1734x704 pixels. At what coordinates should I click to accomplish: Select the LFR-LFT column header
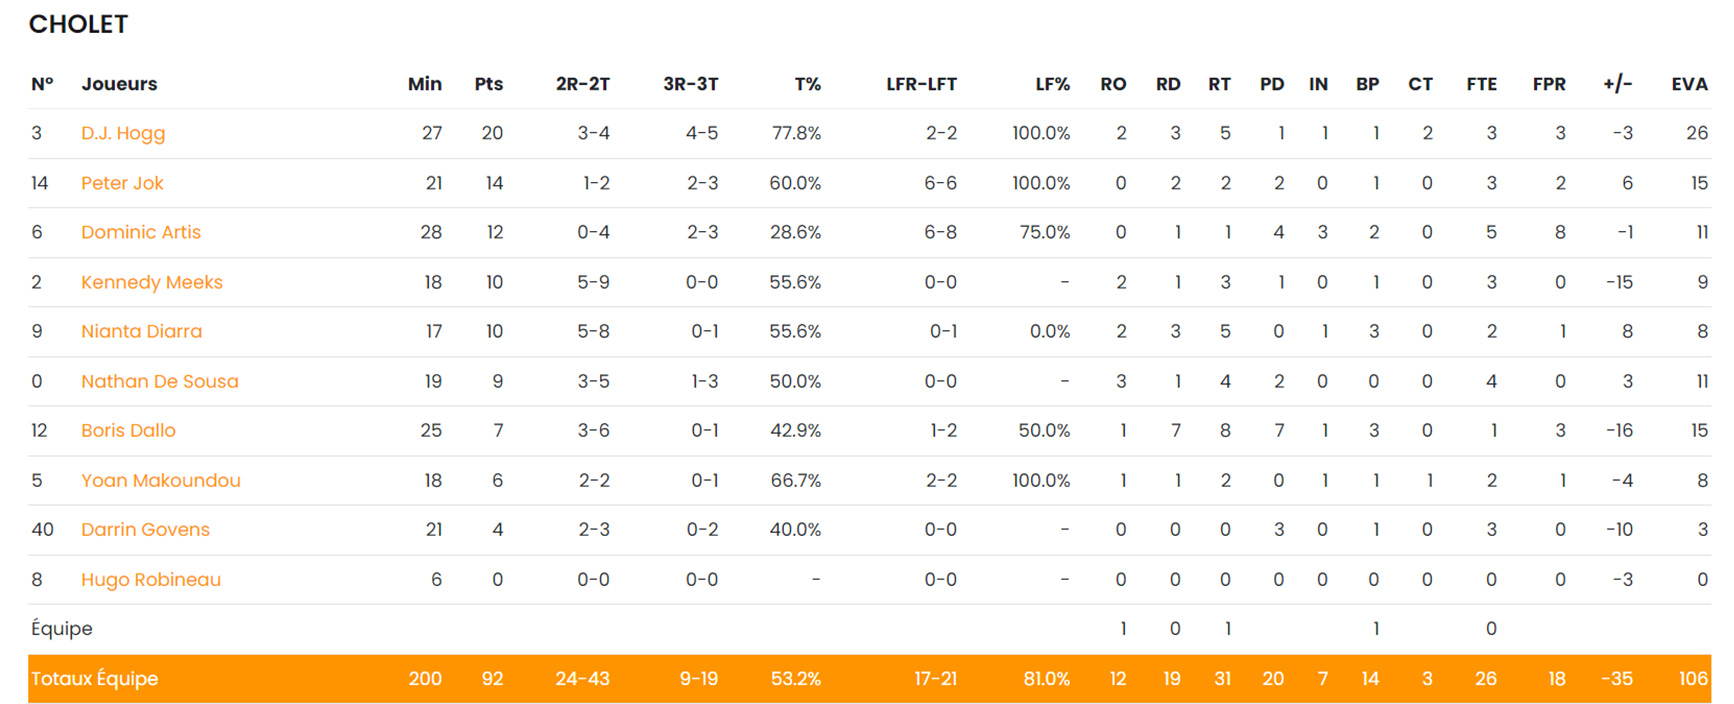coord(921,84)
